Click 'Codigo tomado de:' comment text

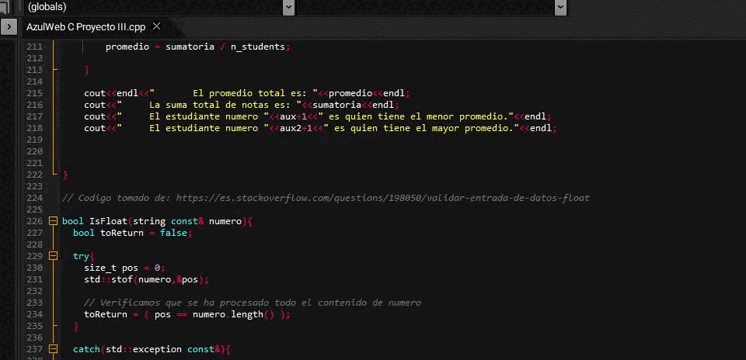(125, 198)
